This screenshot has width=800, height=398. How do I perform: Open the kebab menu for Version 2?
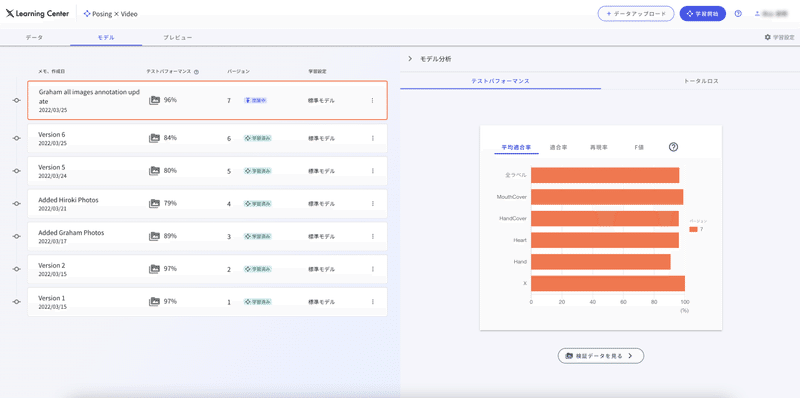(372, 269)
